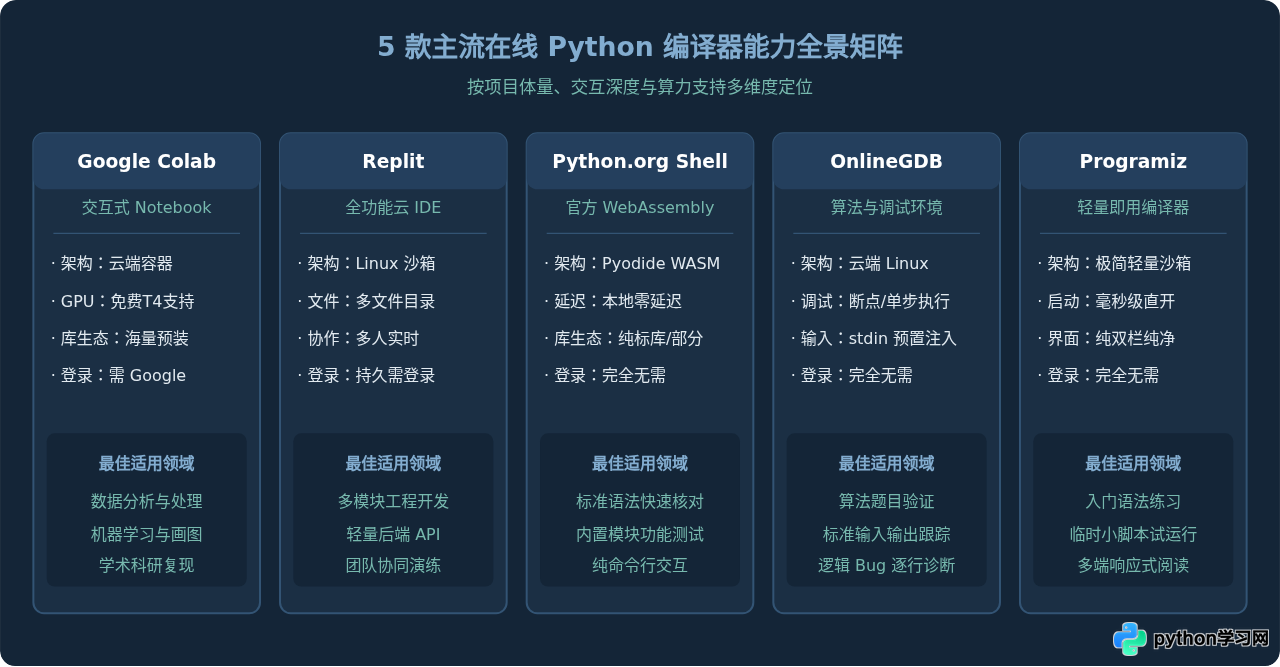
Task: Click the 架构：极简轻量沙箱 line
Action: [1115, 264]
